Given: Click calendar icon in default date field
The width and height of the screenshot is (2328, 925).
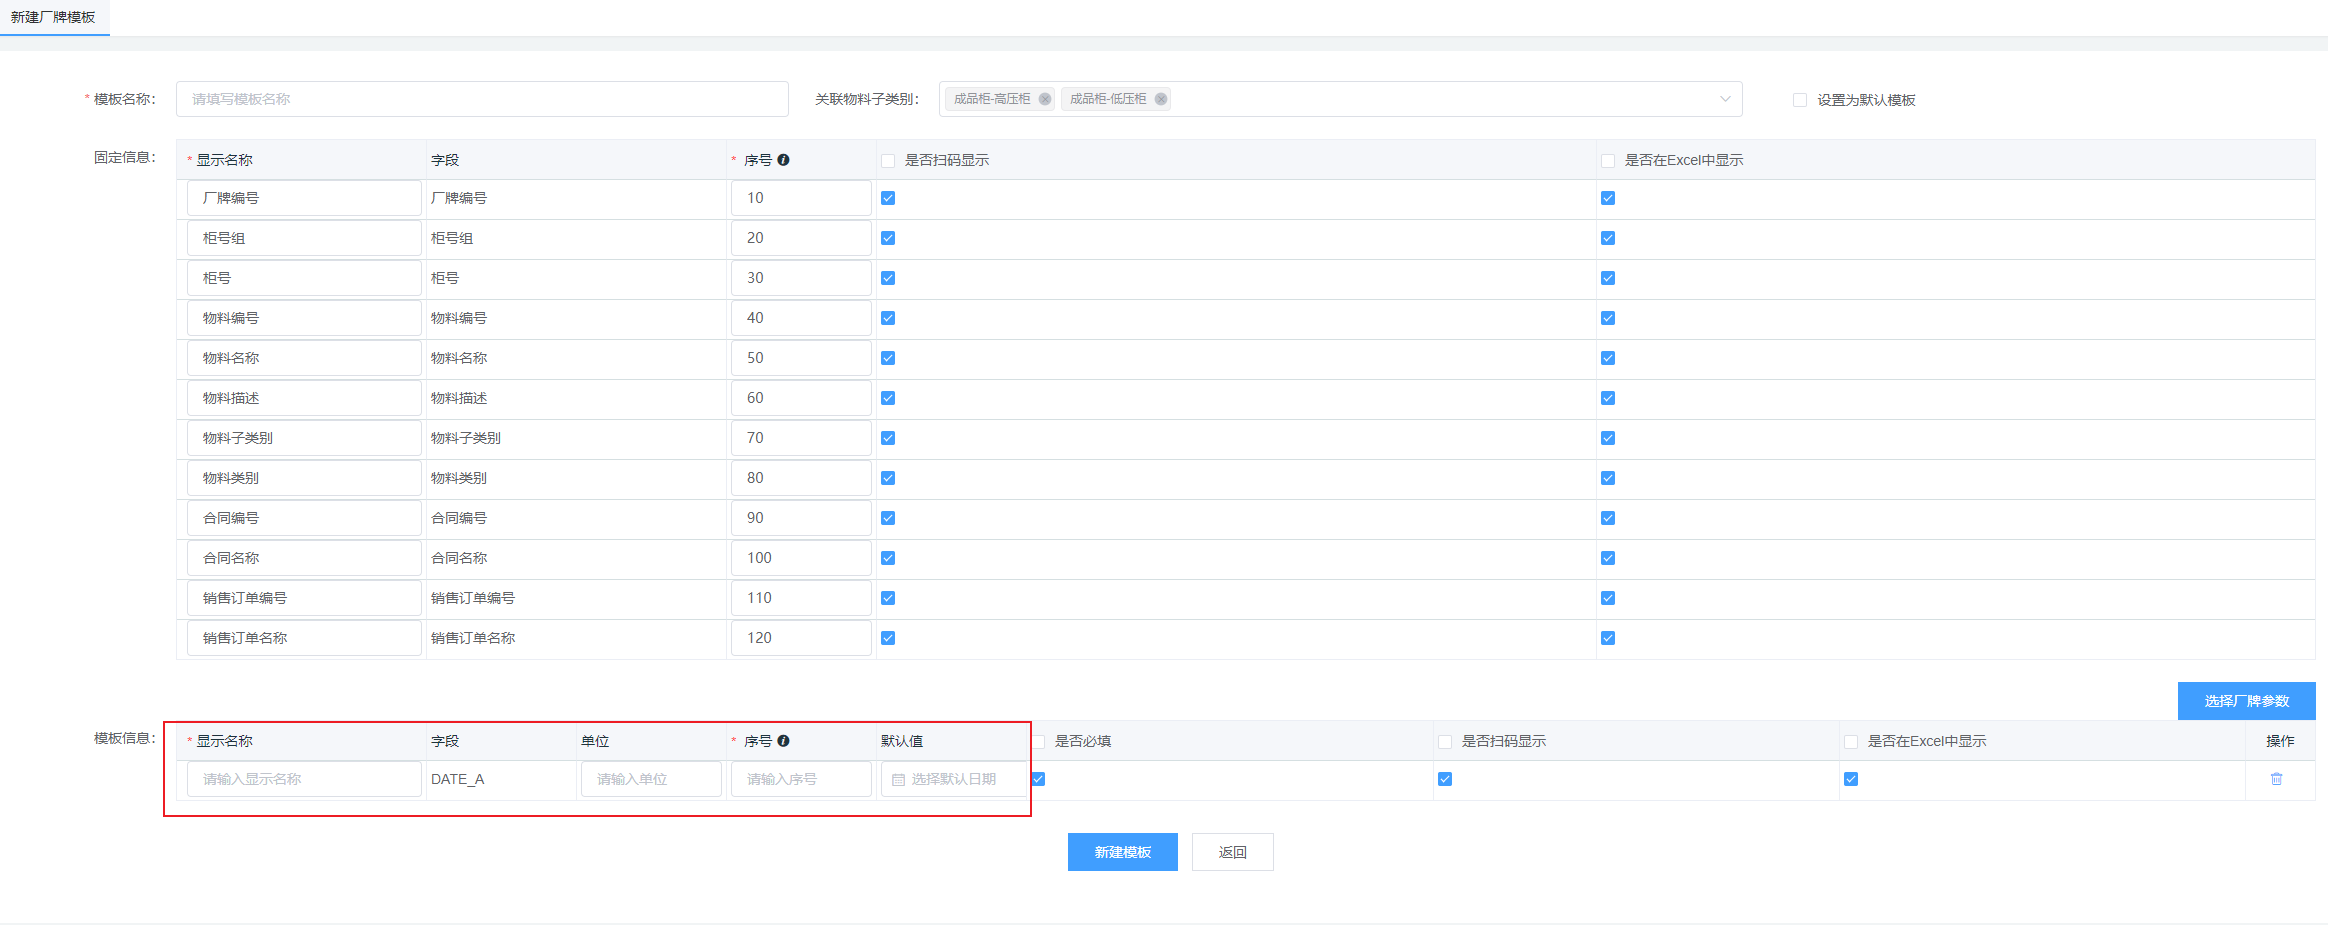Looking at the screenshot, I should pyautogui.click(x=898, y=780).
